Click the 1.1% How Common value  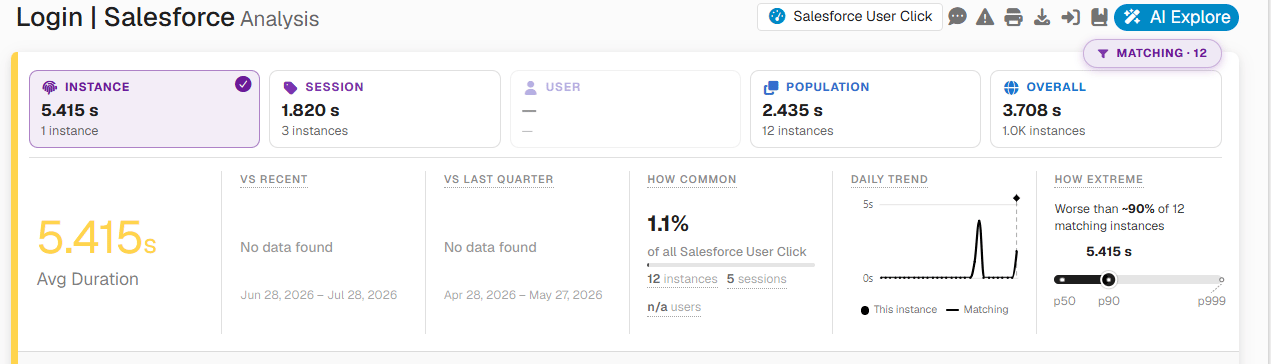coord(668,223)
